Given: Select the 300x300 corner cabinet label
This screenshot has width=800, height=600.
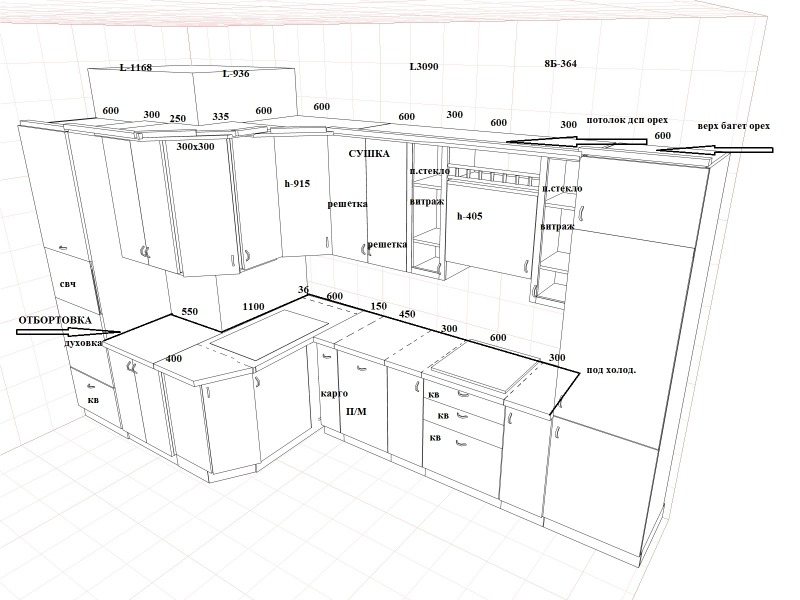Looking at the screenshot, I should (x=195, y=146).
